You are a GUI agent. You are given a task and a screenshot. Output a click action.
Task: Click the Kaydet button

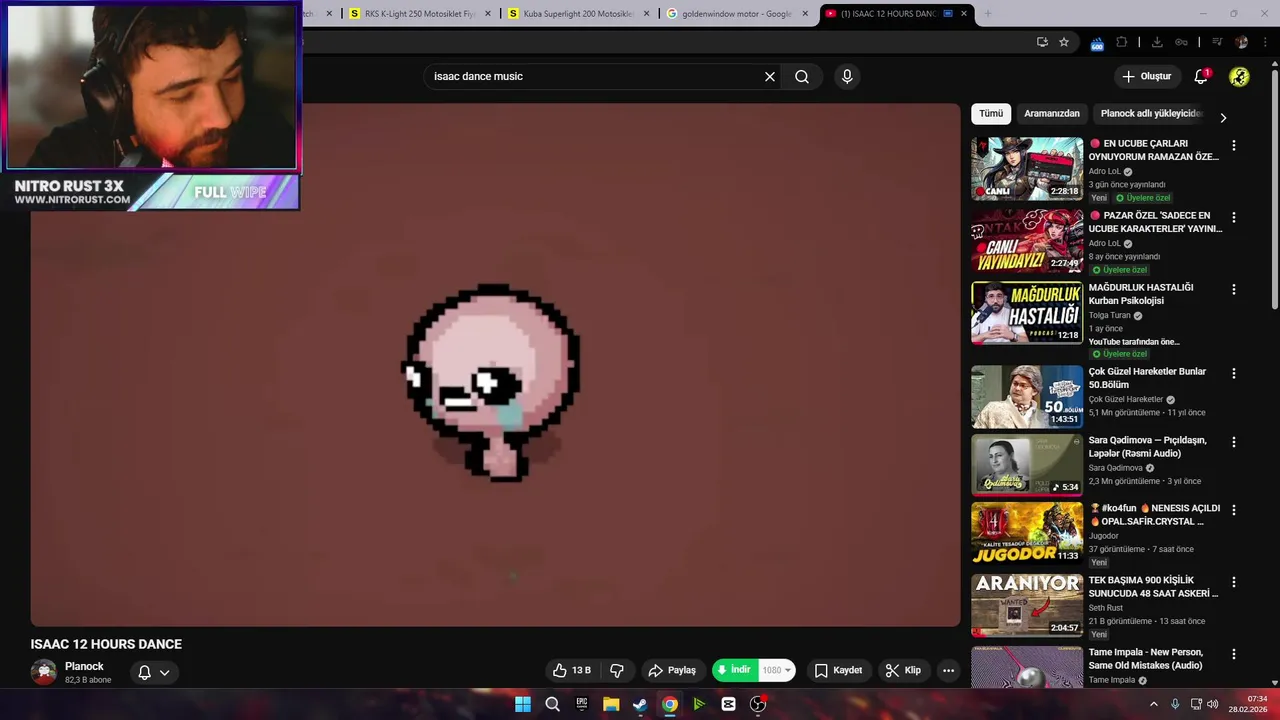point(838,670)
